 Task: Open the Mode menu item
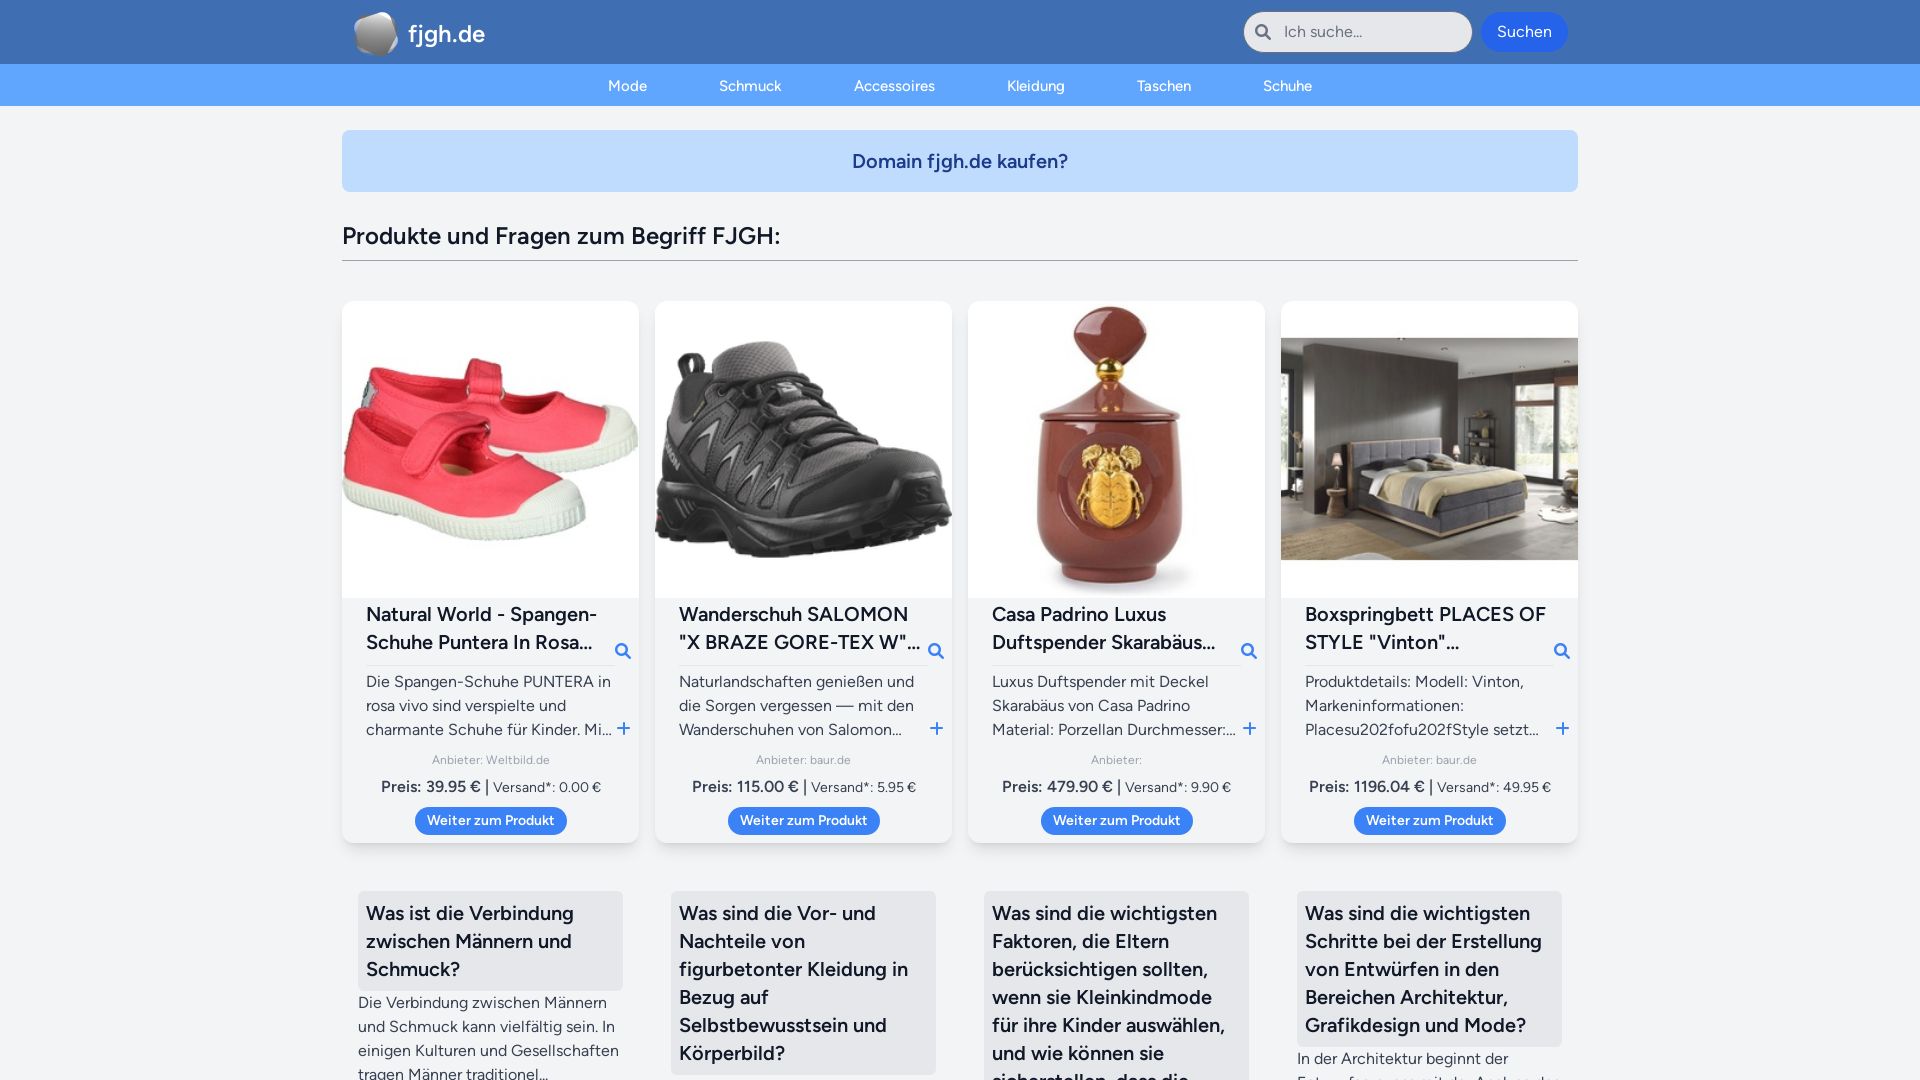point(627,86)
